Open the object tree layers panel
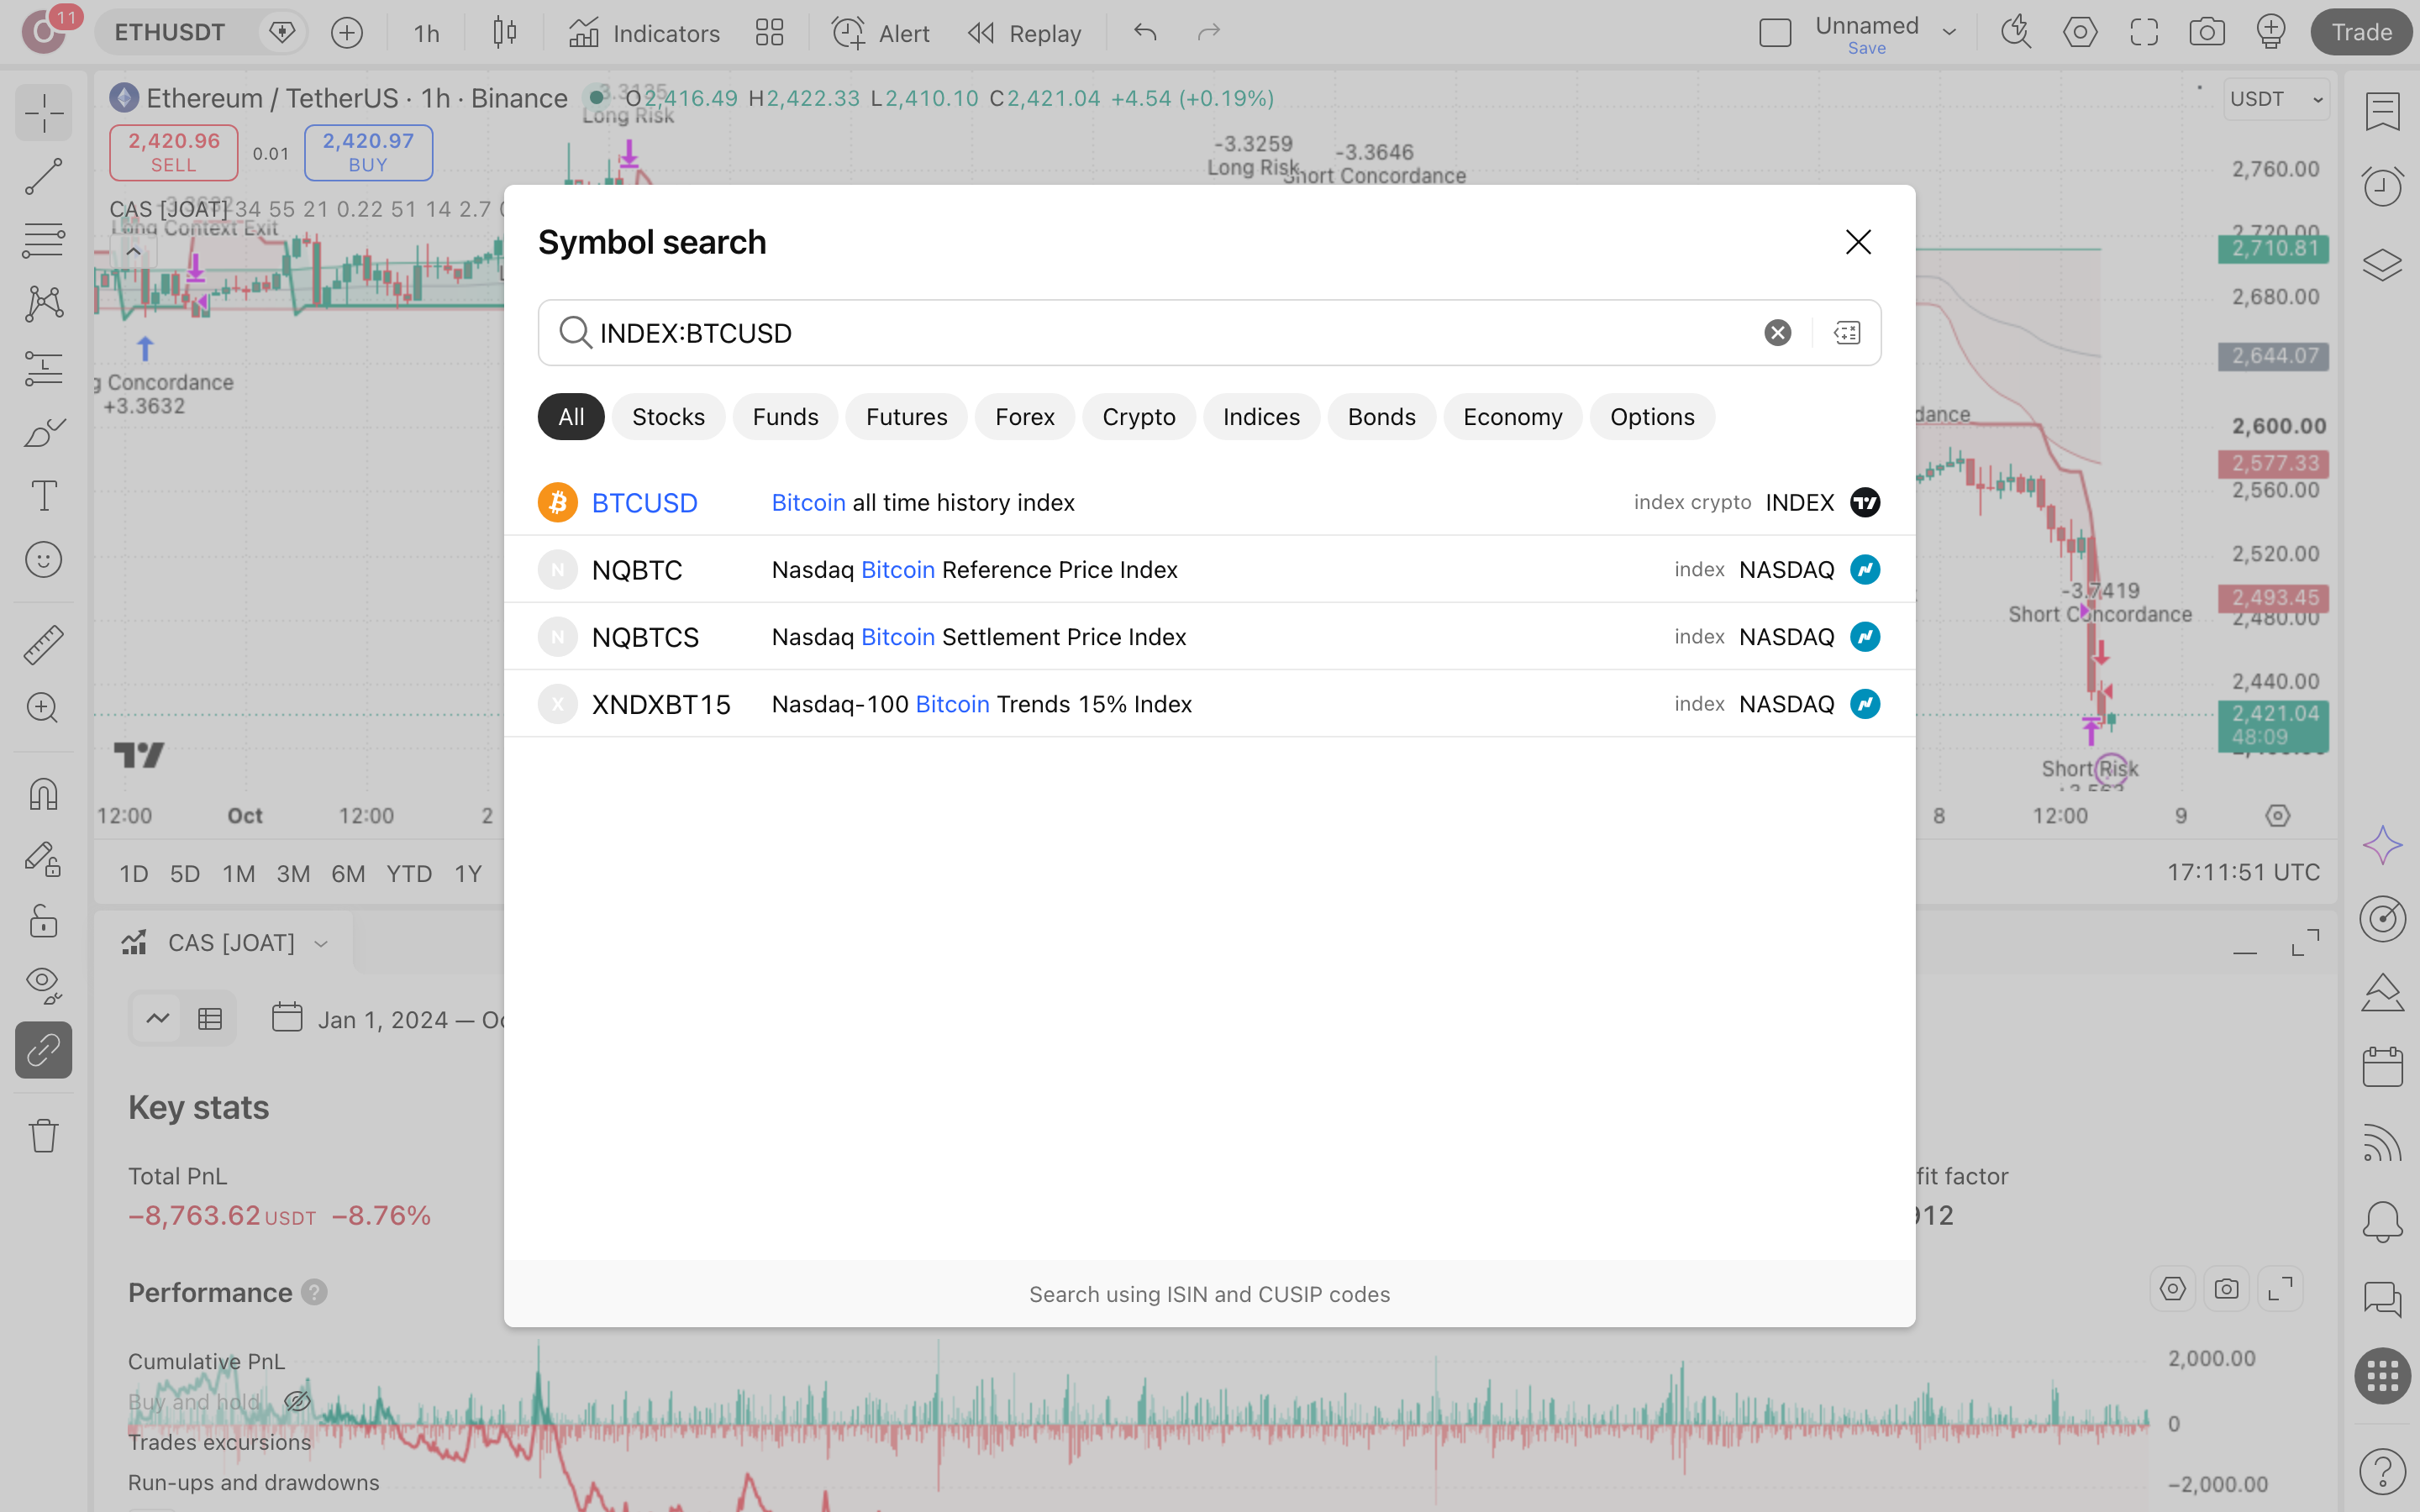Image resolution: width=2420 pixels, height=1512 pixels. (x=2382, y=264)
